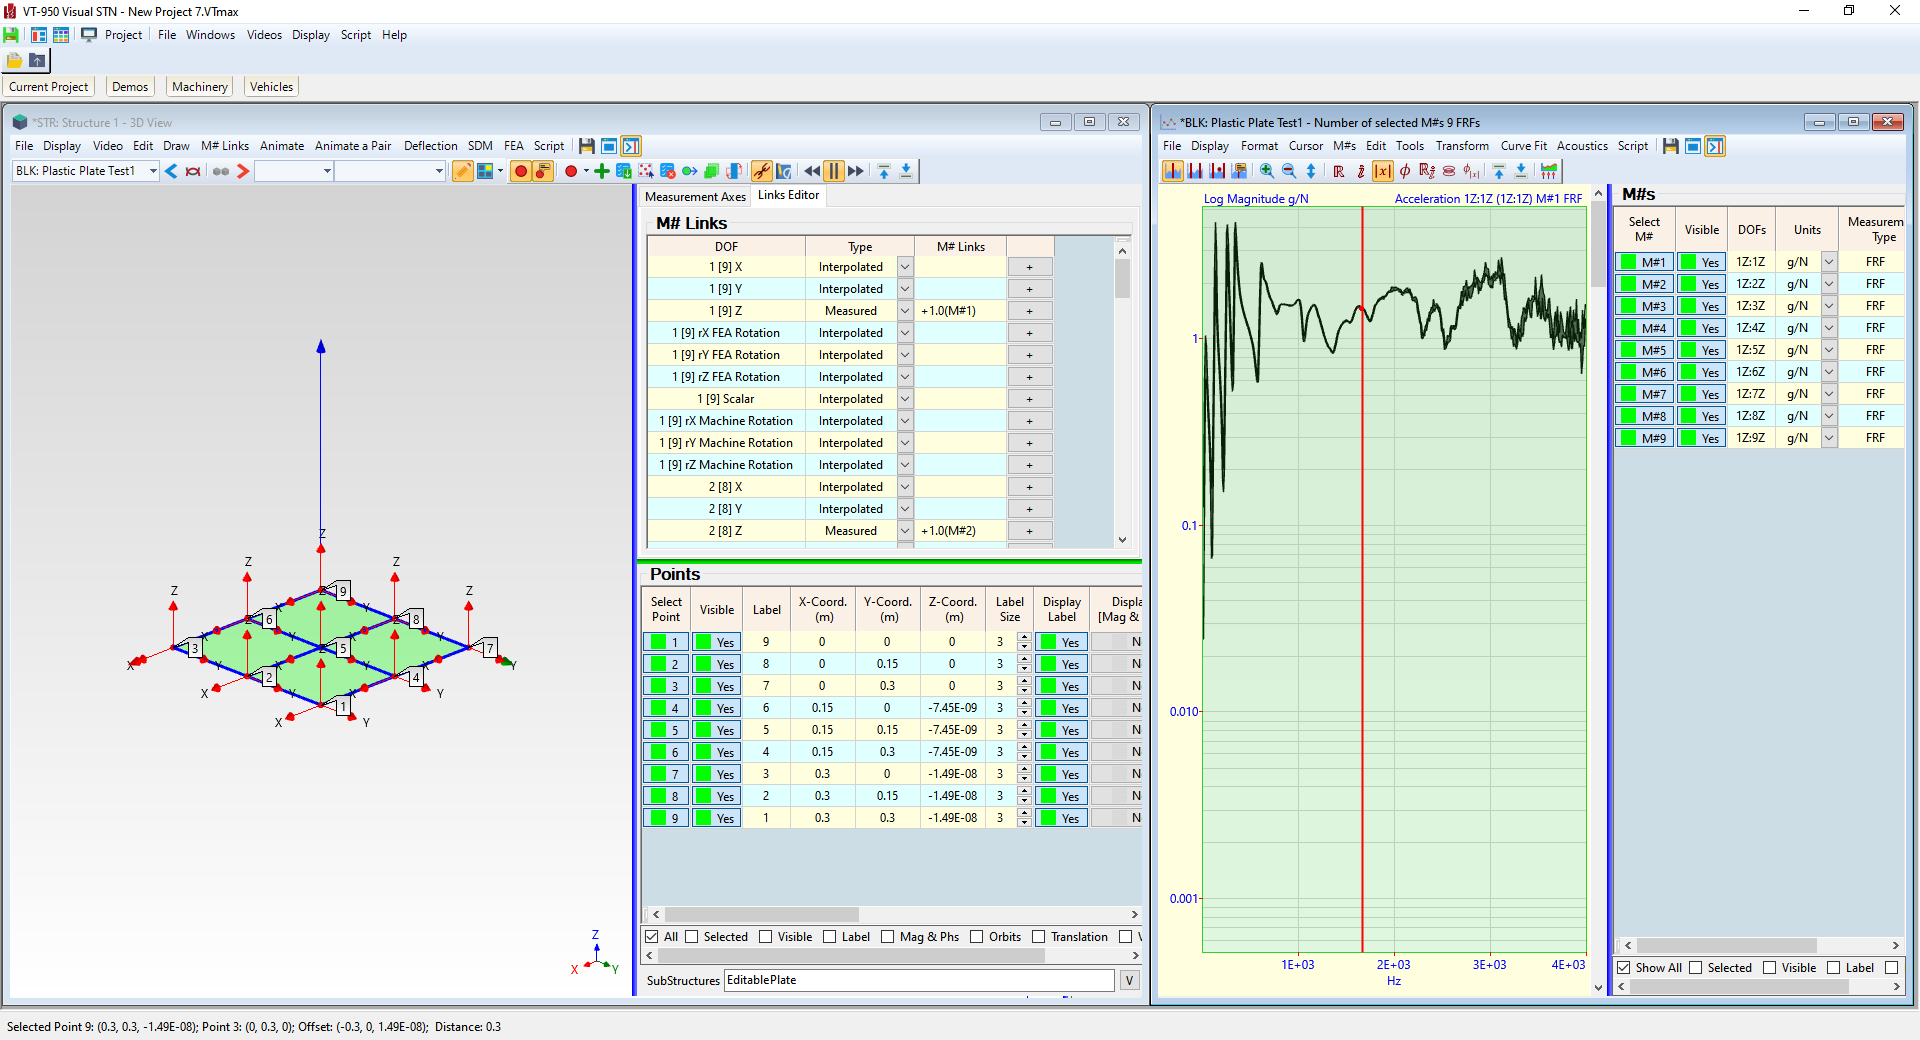This screenshot has height=1040, width=1920.
Task: Click the pencil draw tool icon
Action: coord(462,171)
